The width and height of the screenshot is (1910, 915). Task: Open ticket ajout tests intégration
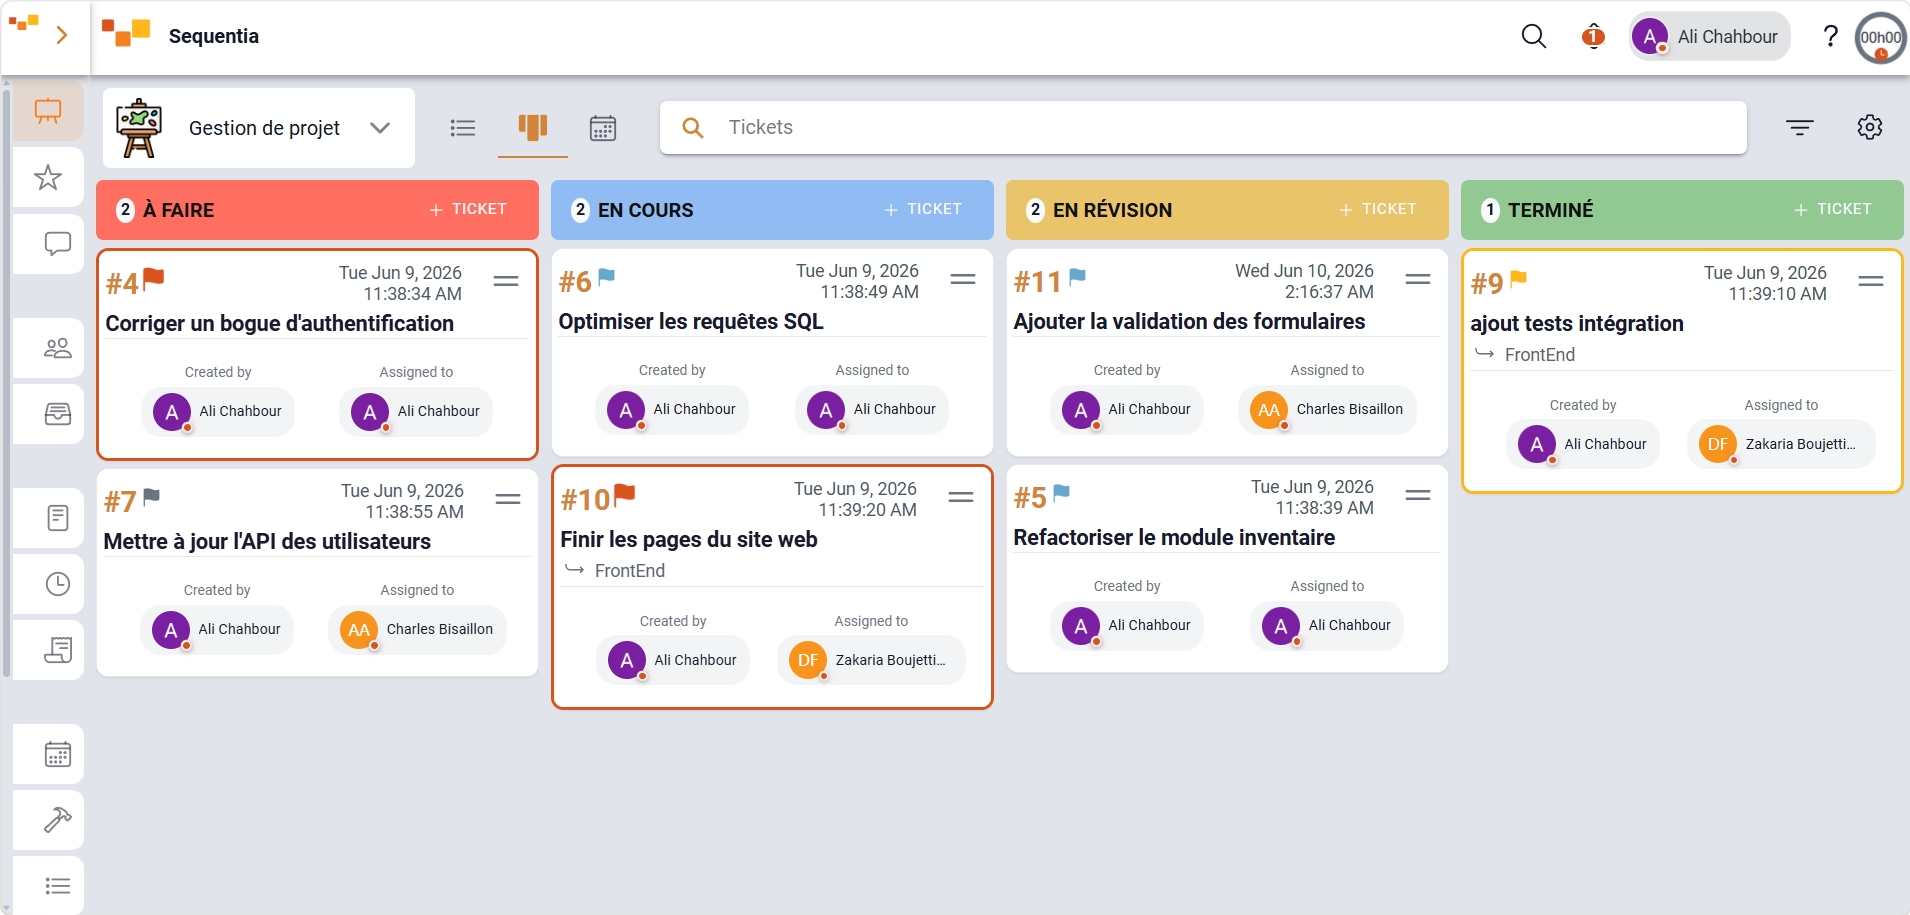pos(1577,323)
